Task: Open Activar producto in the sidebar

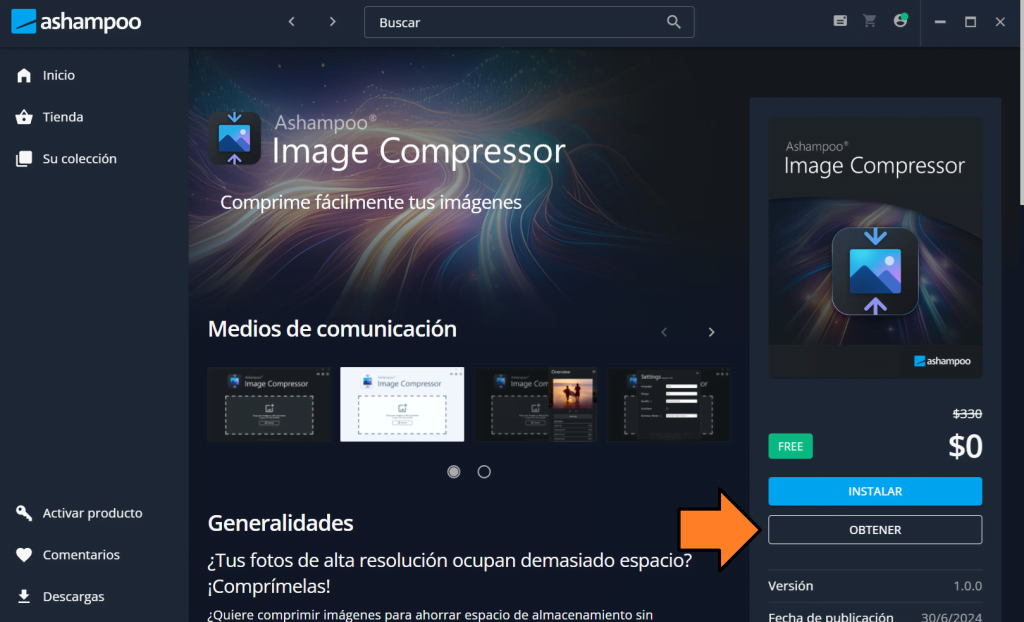Action: [94, 513]
